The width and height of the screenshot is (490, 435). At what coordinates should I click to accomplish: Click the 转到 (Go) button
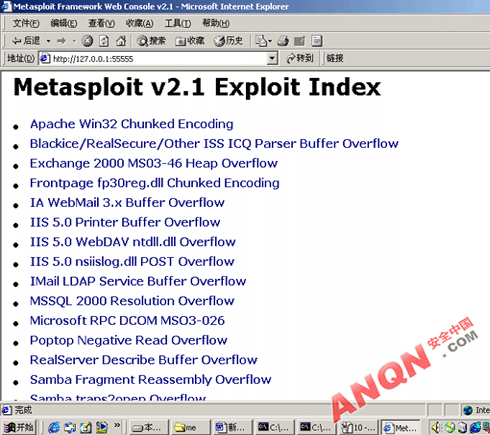pyautogui.click(x=300, y=58)
